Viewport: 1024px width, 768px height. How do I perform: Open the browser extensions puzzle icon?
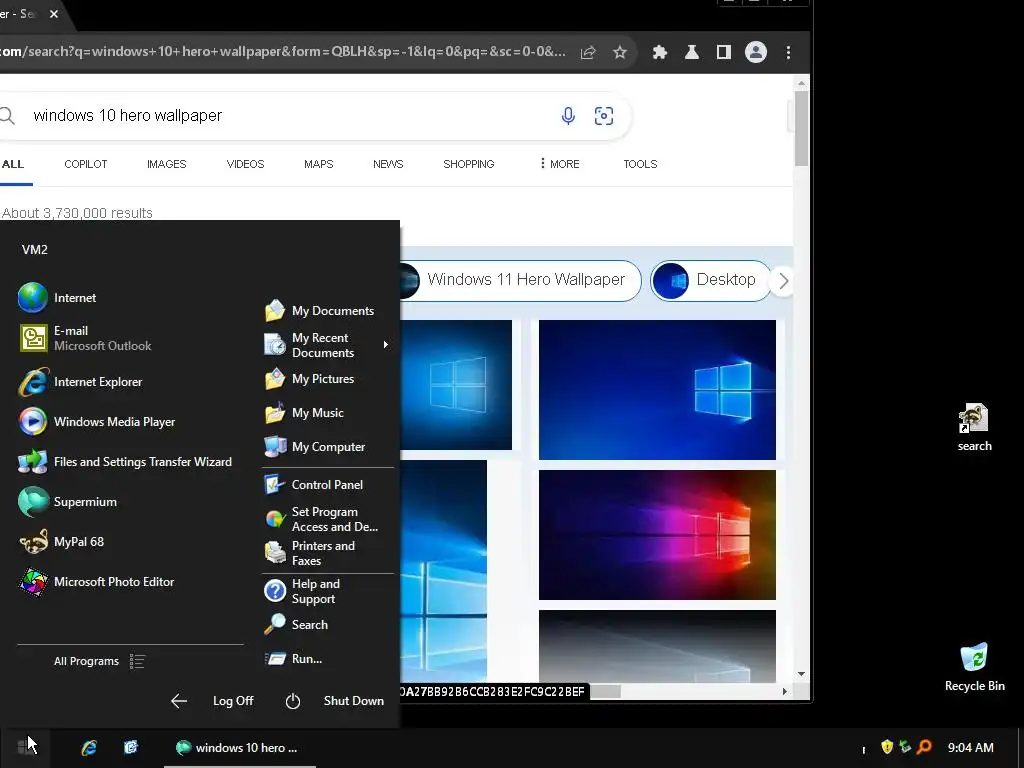[x=660, y=52]
